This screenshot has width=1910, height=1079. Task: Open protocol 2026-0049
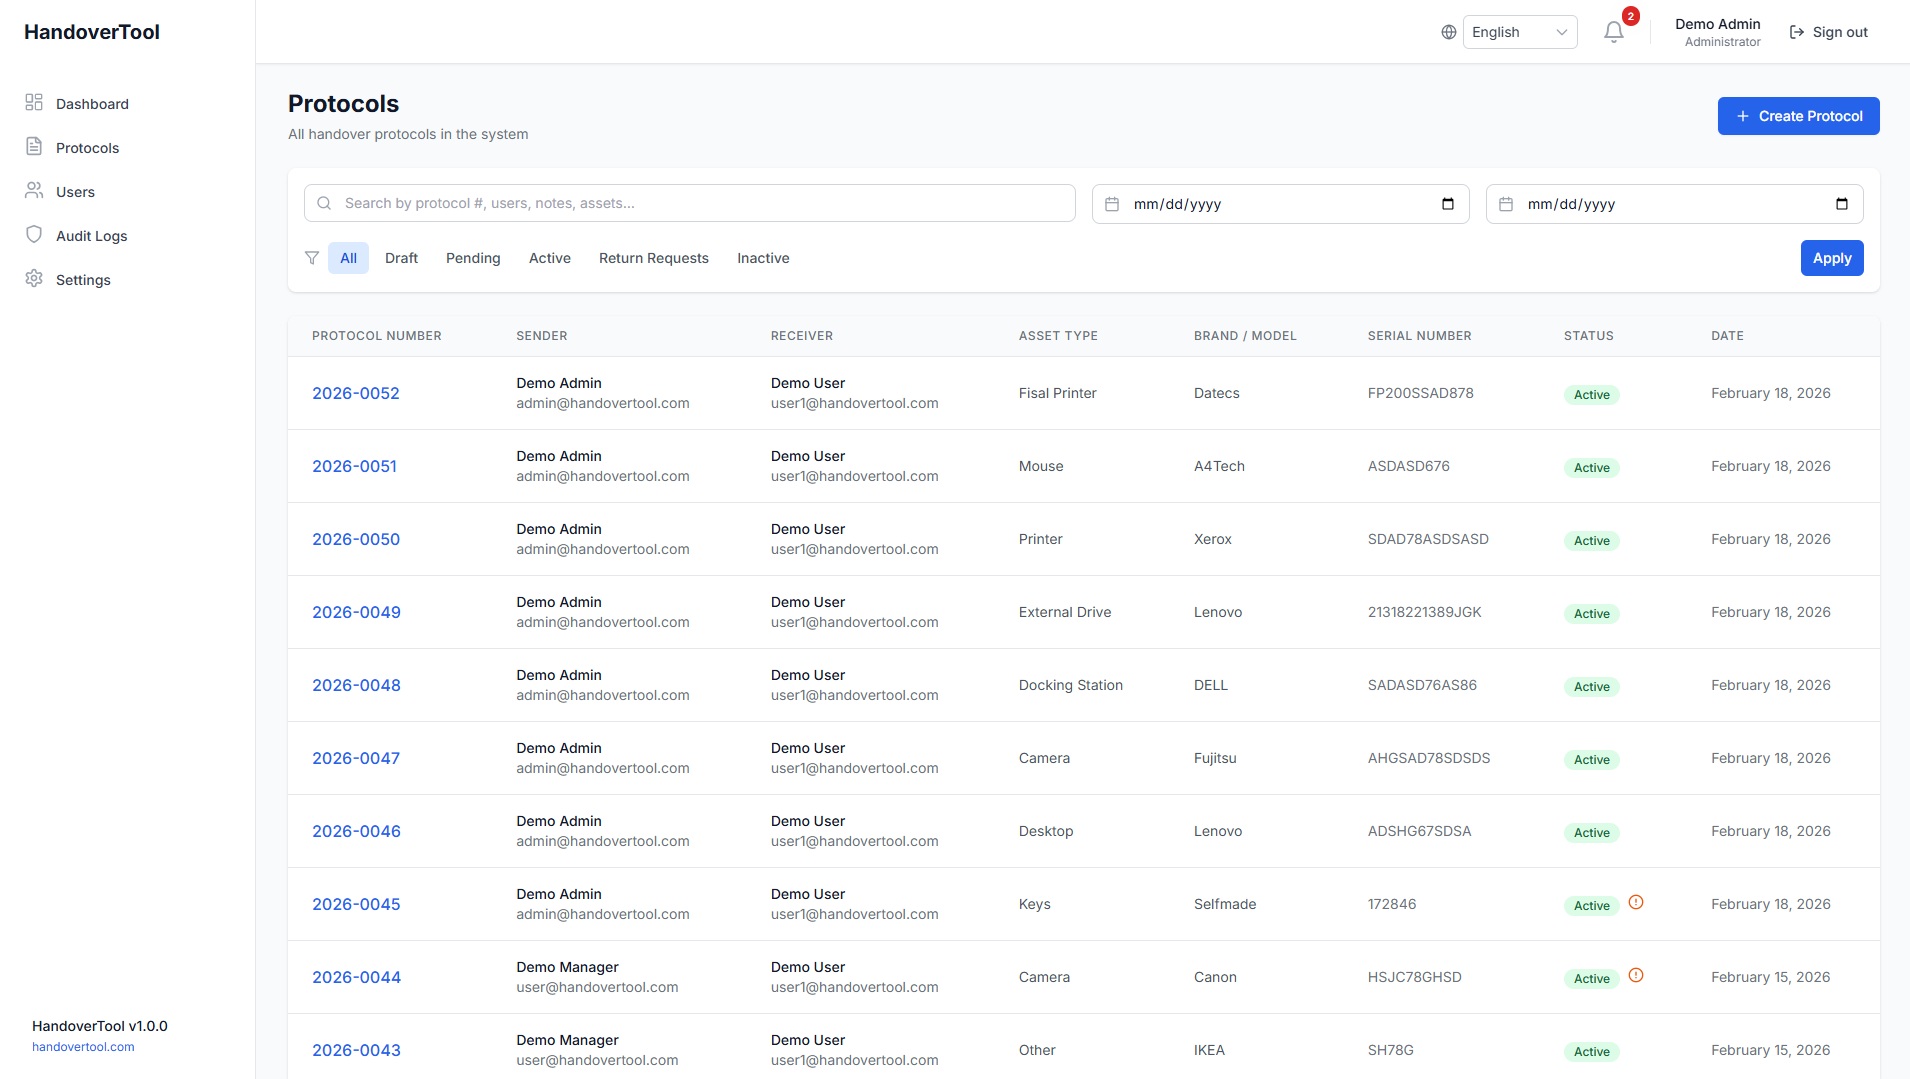tap(356, 612)
